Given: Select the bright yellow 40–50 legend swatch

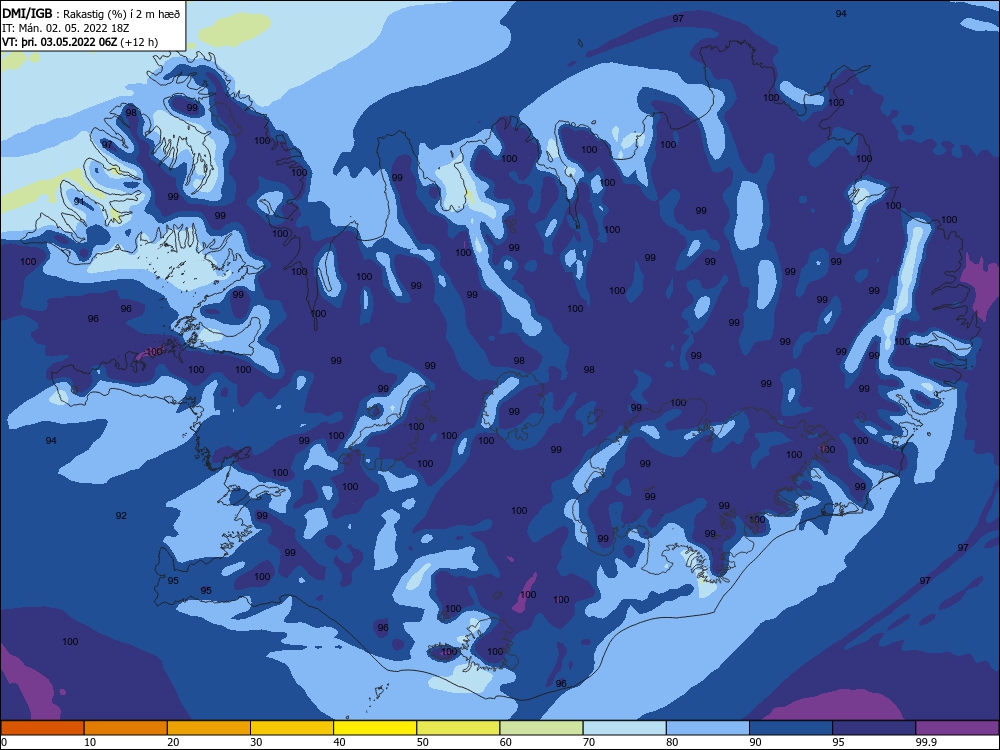Looking at the screenshot, I should click(x=375, y=728).
